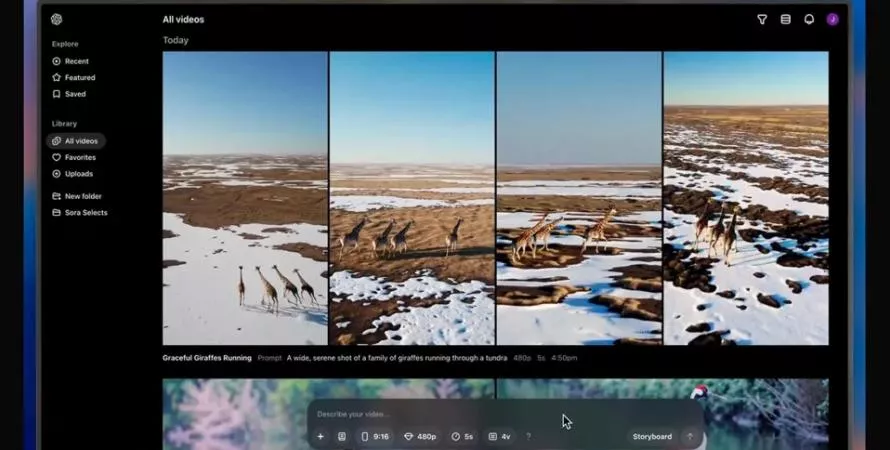Image resolution: width=890 pixels, height=450 pixels.
Task: Click the All videos icon in the sidebar
Action: (x=56, y=141)
